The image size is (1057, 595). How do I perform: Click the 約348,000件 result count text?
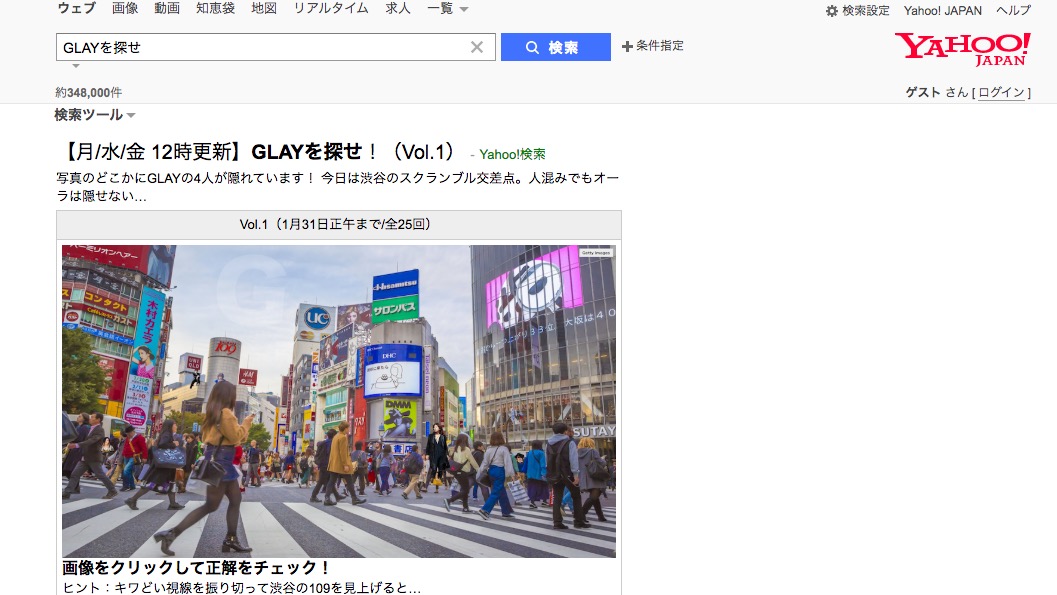(x=88, y=92)
